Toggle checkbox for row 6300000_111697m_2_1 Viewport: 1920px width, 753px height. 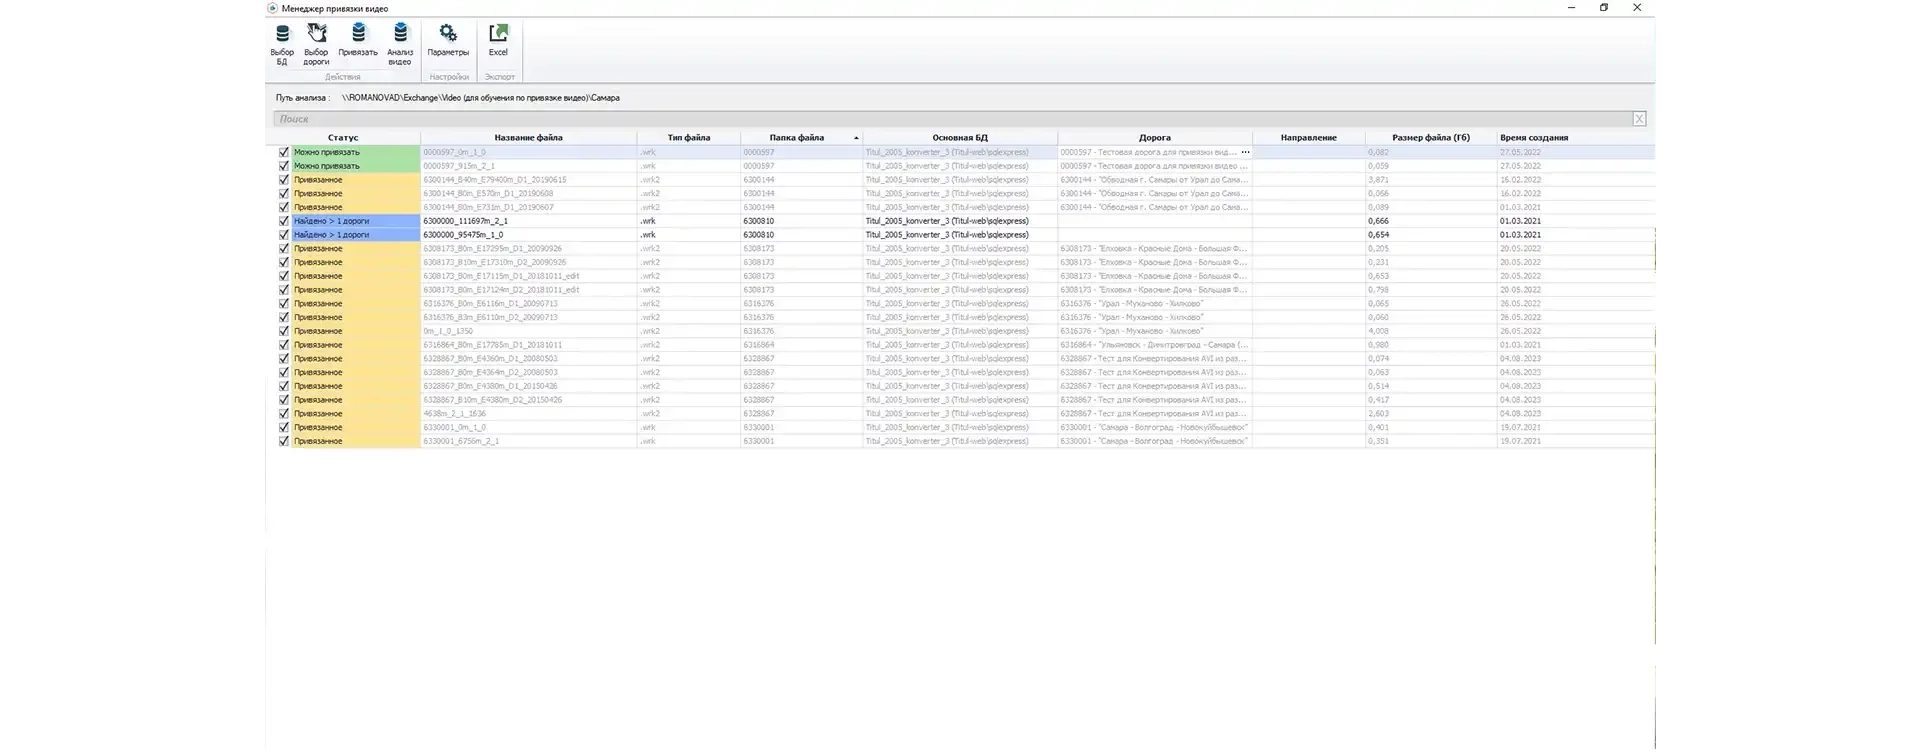pos(284,221)
